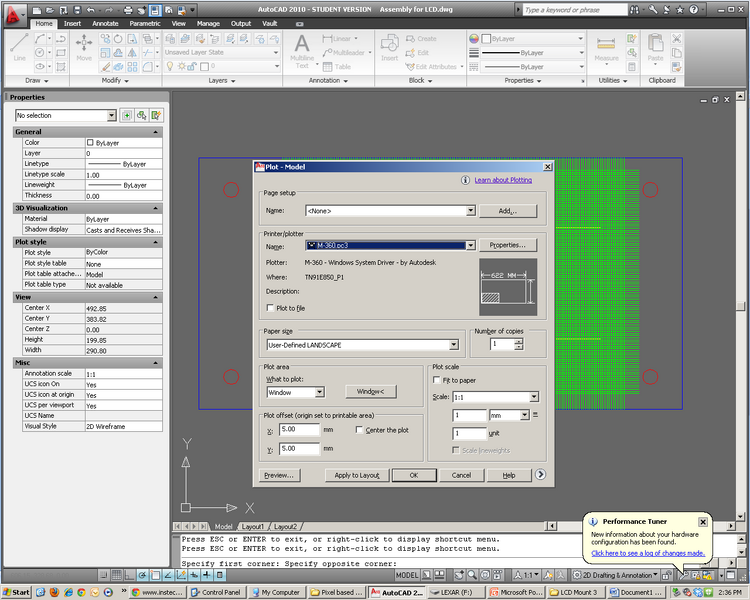Image resolution: width=750 pixels, height=600 pixels.
Task: Open the Multiline Text tool
Action: 302,52
